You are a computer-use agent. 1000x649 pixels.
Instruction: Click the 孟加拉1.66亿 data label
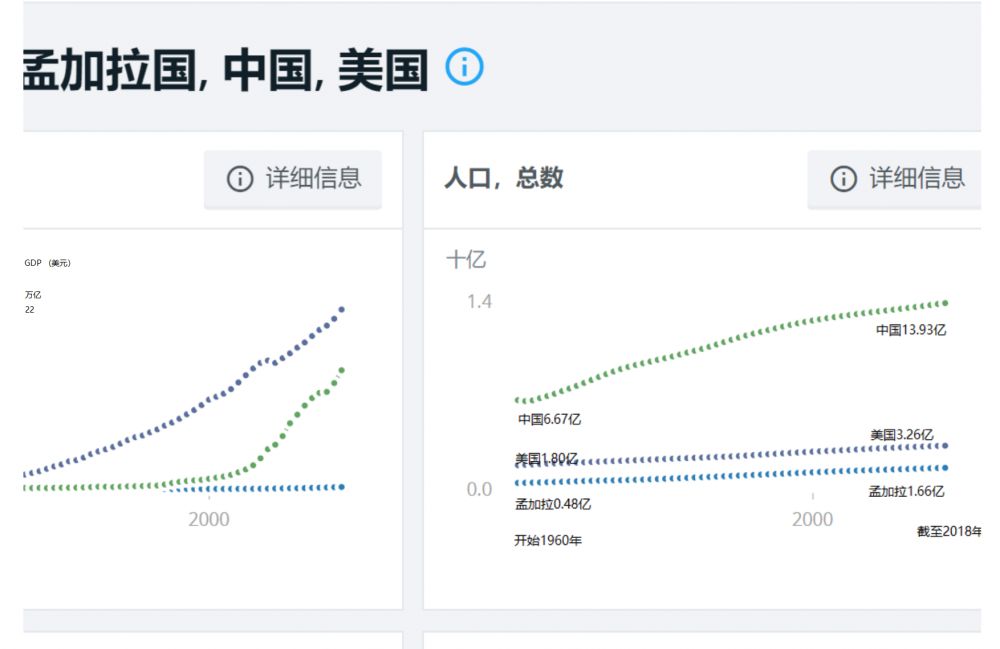[x=906, y=491]
